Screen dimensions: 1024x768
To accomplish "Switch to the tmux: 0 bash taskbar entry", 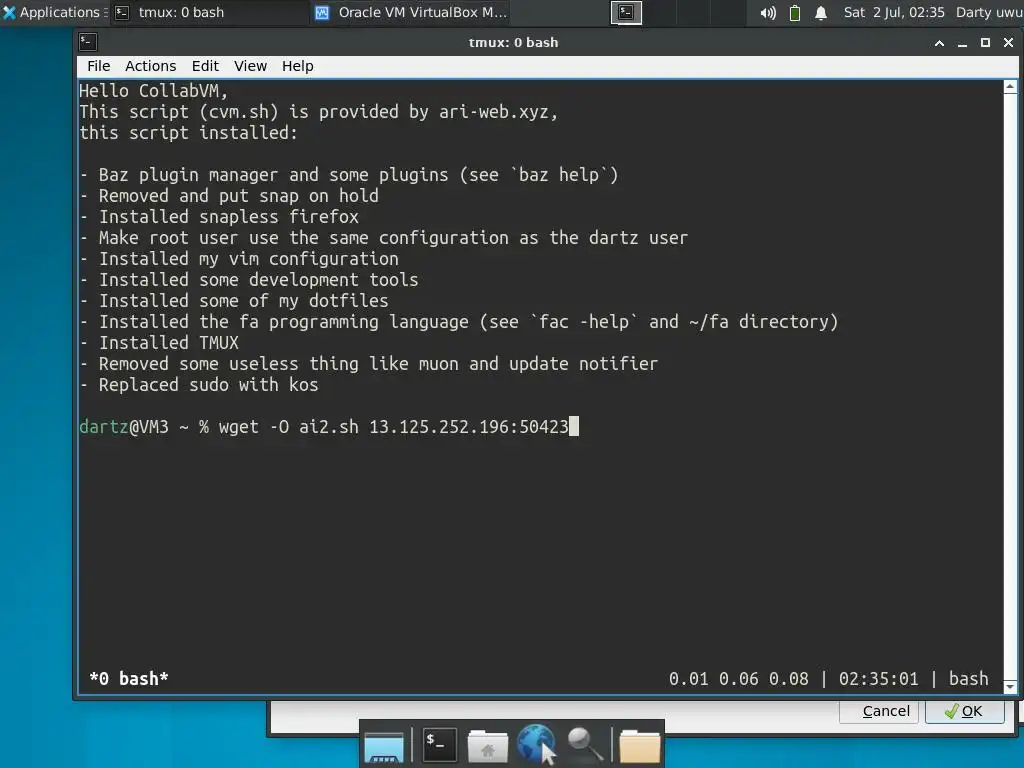I will (209, 12).
